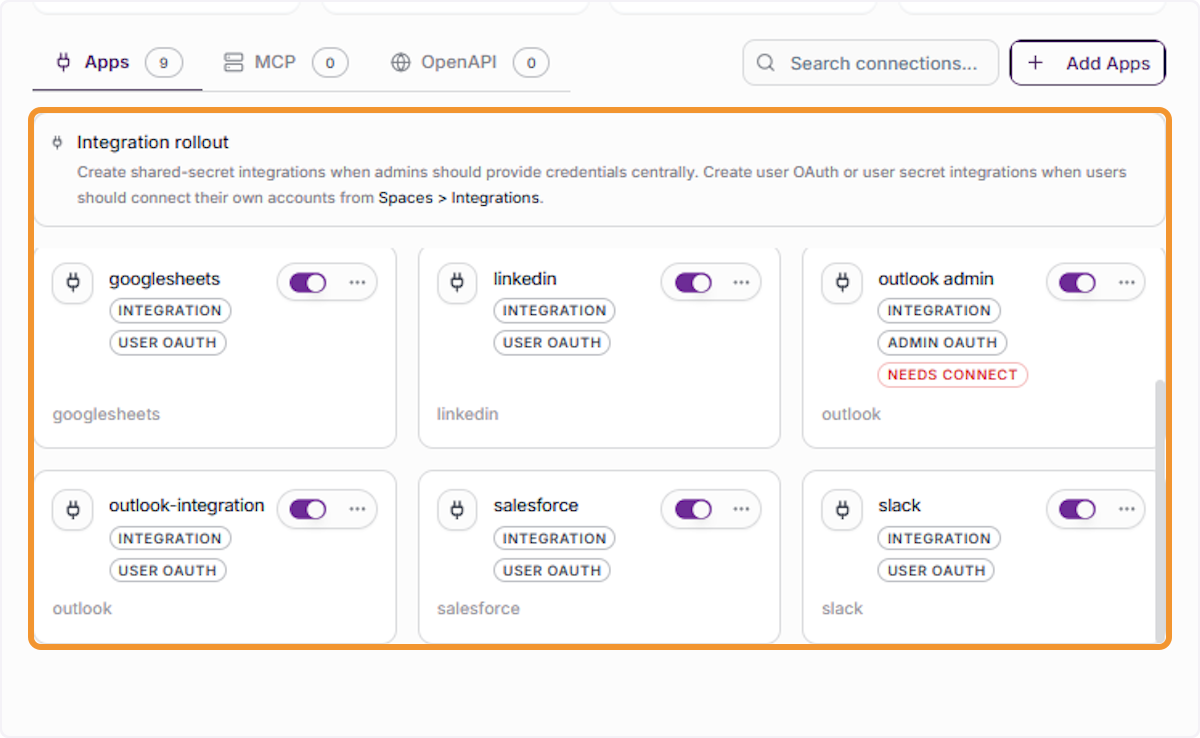Screen dimensions: 1200x738
Task: Open the googlesheets more options menu
Action: (x=357, y=283)
